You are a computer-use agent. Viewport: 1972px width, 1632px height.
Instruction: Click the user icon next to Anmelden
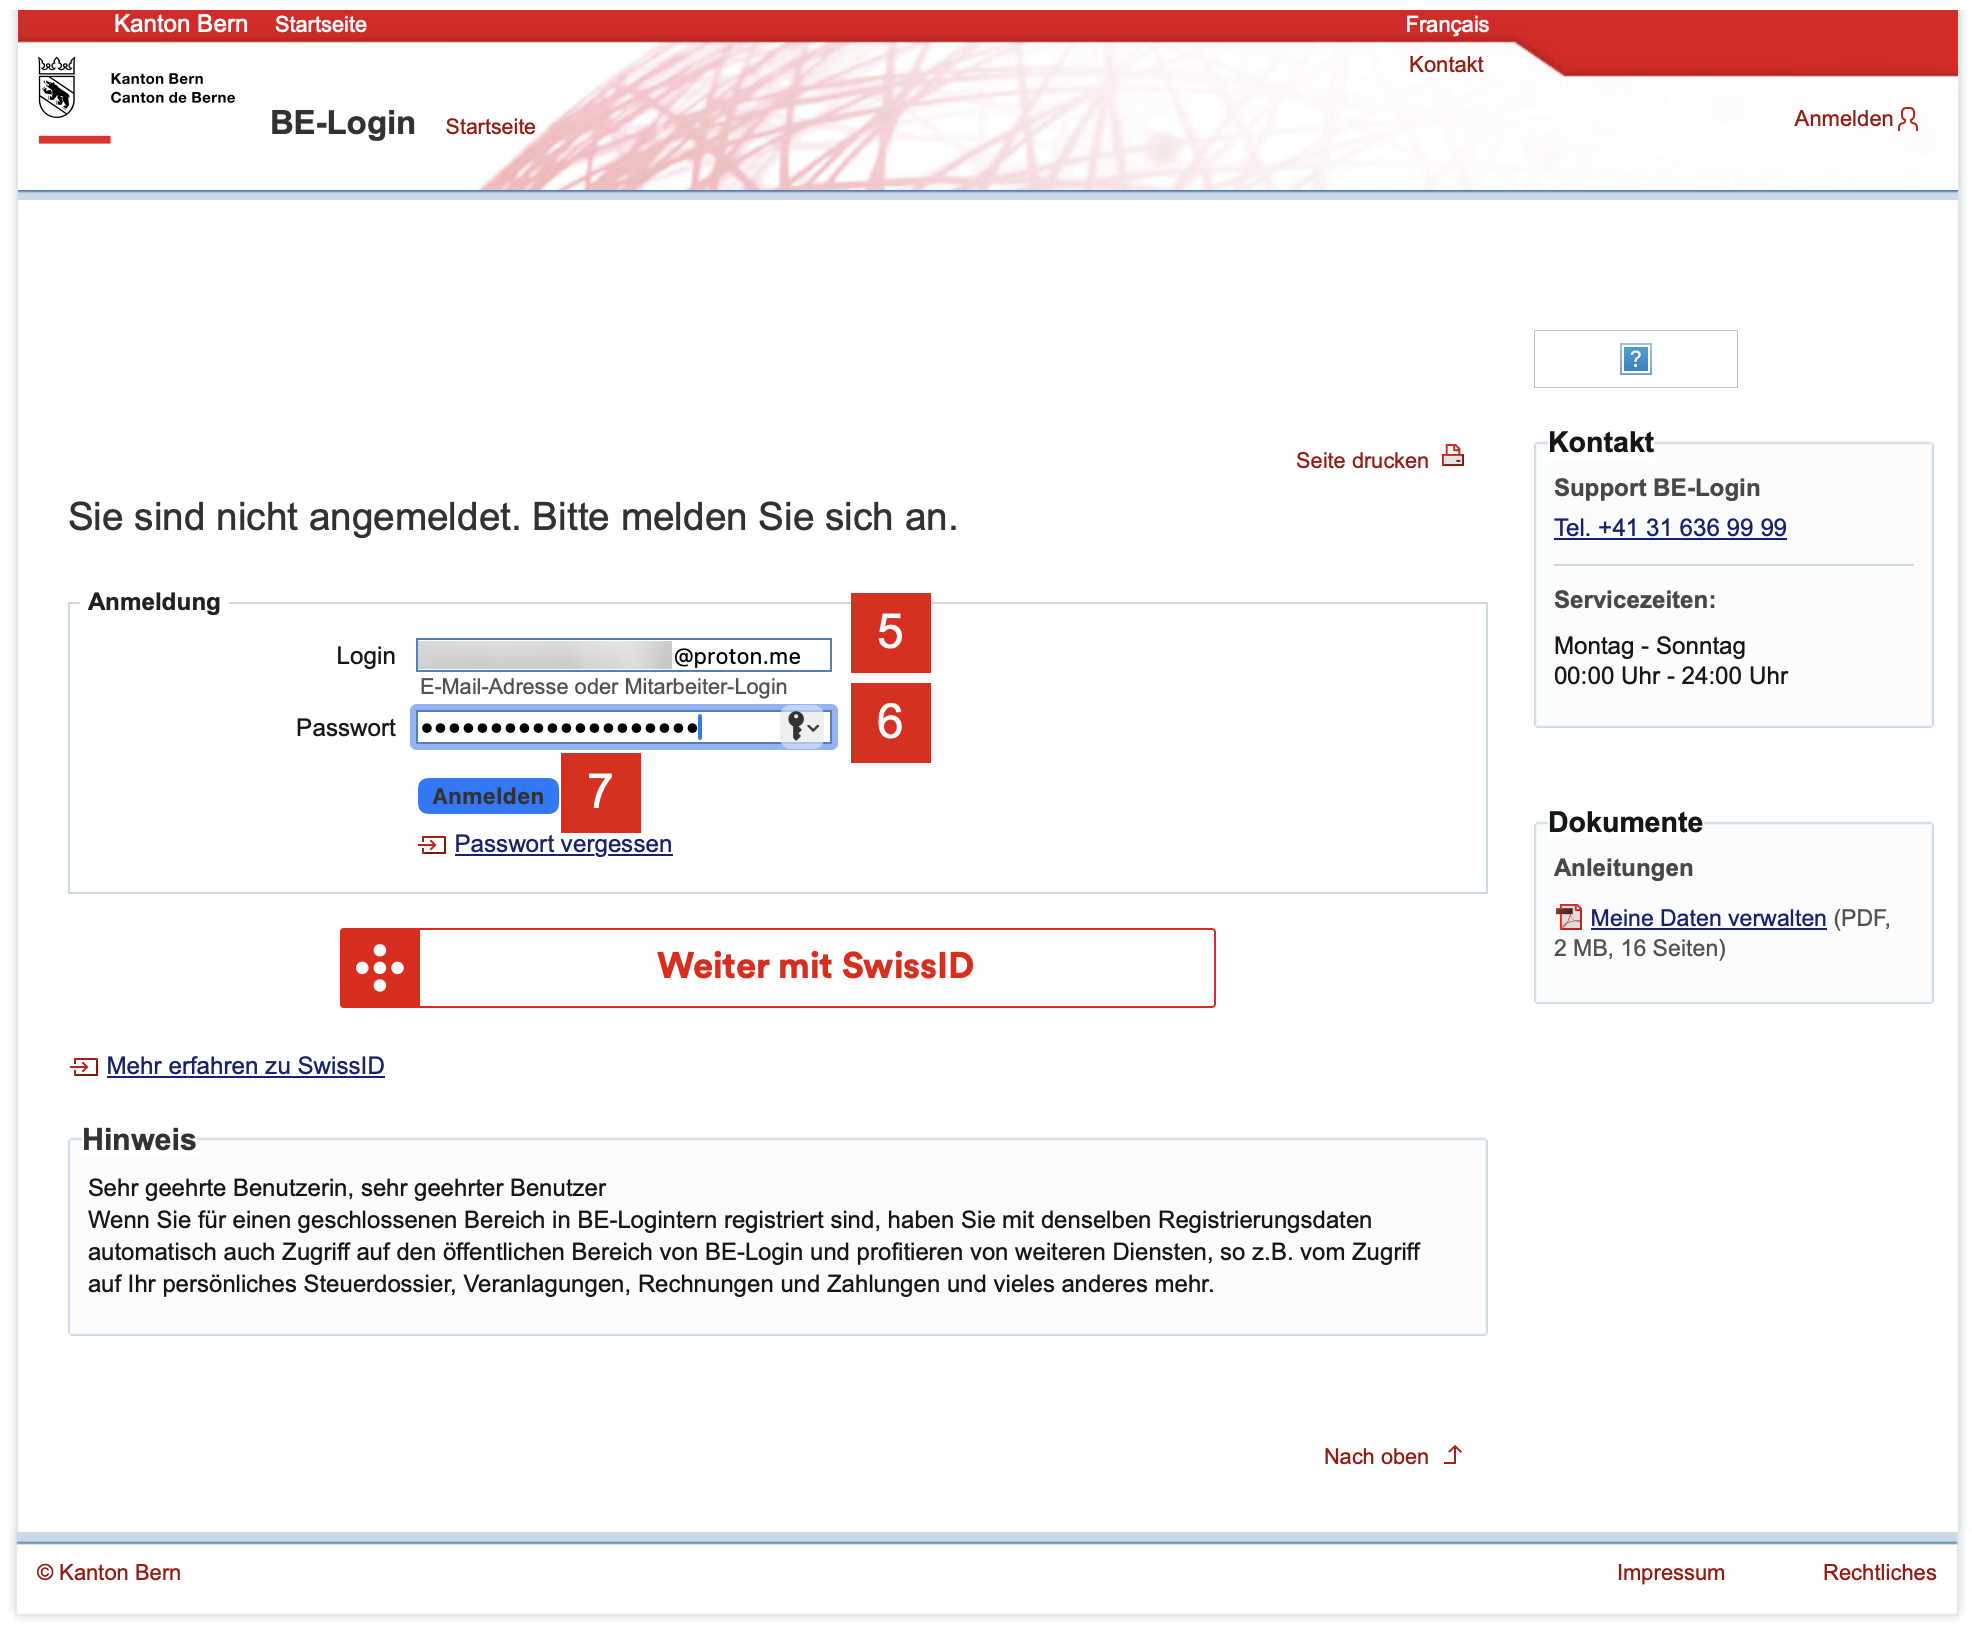(1908, 119)
